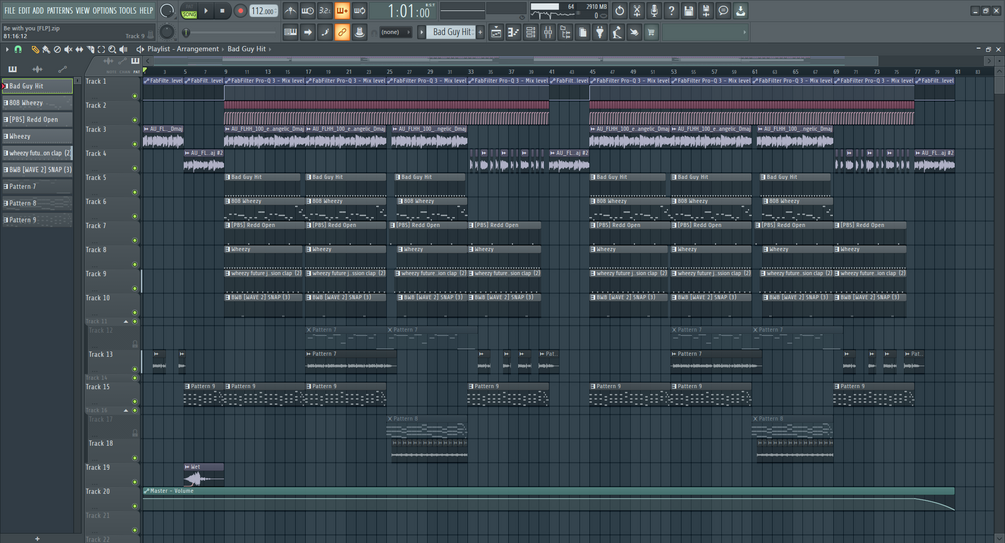Open the PATTERNS menu
The image size is (1005, 543).
60,10
